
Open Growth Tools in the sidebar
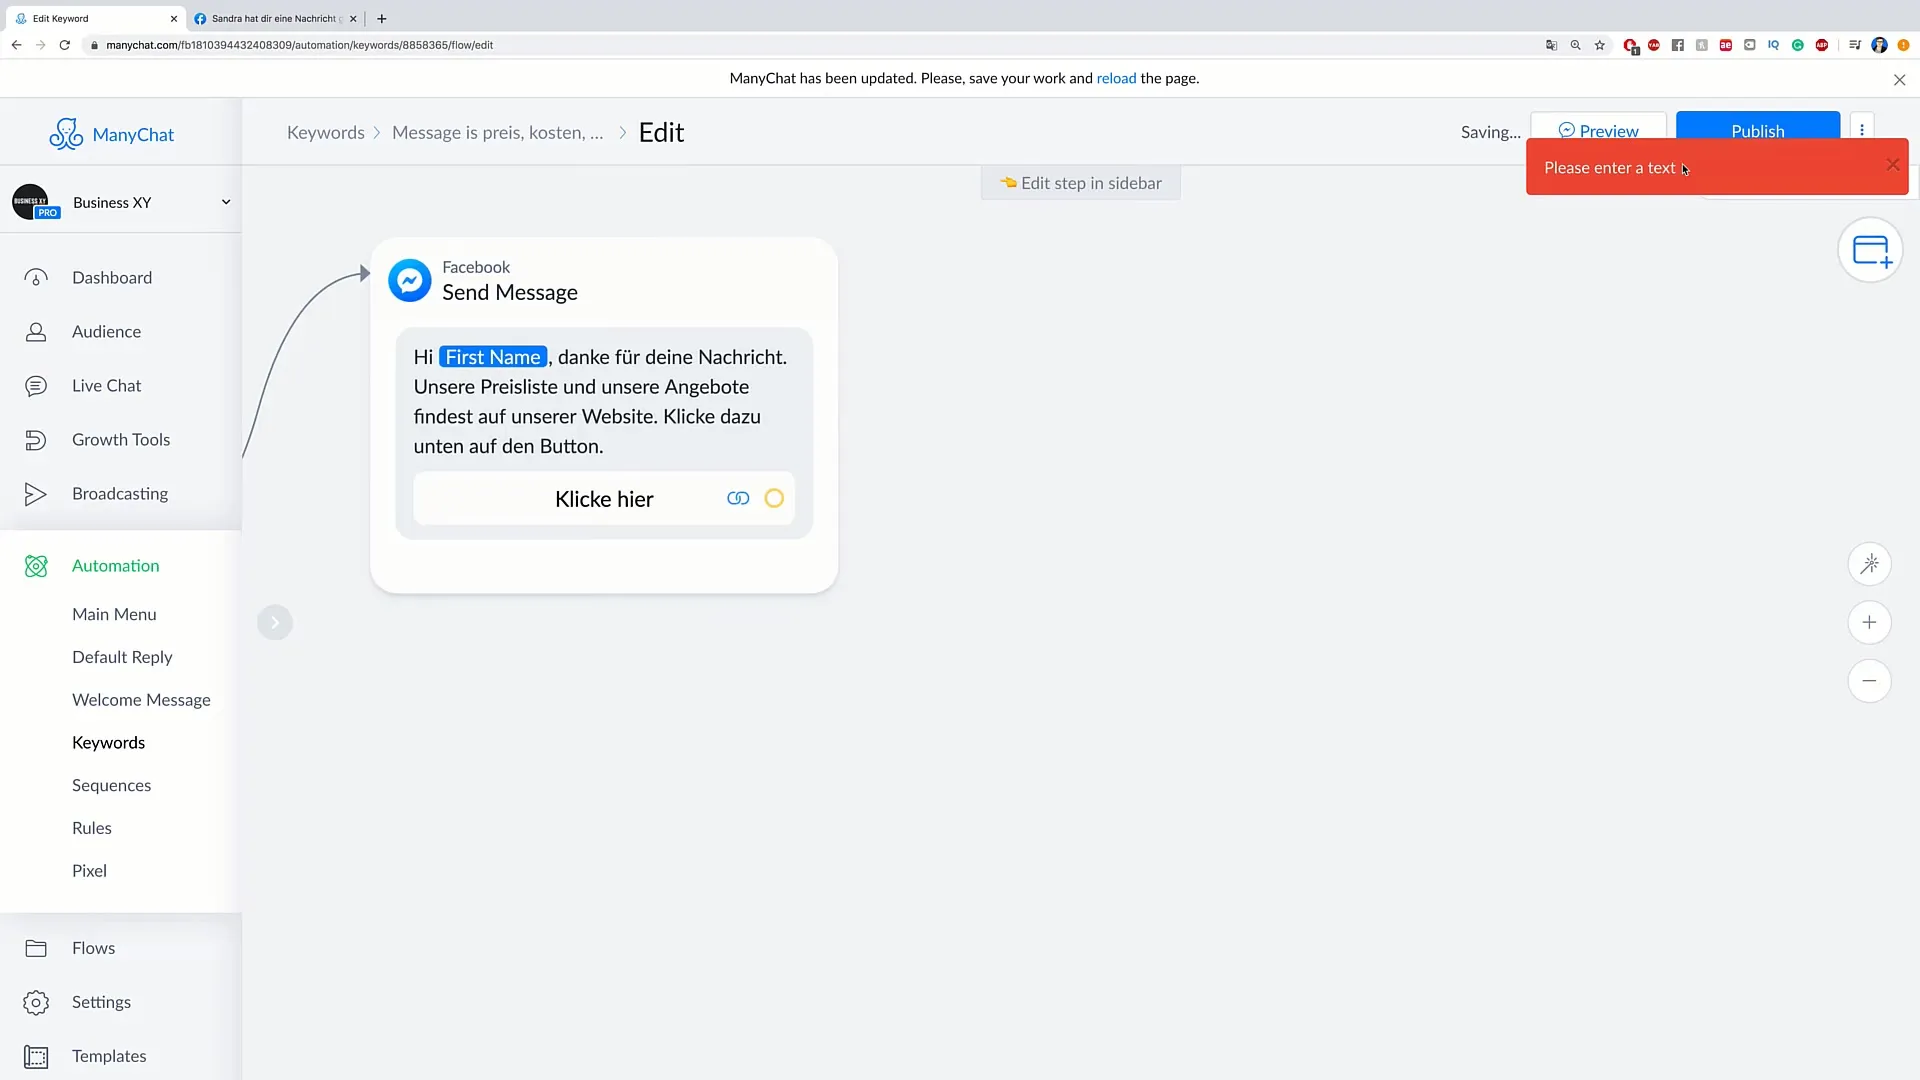pyautogui.click(x=120, y=439)
